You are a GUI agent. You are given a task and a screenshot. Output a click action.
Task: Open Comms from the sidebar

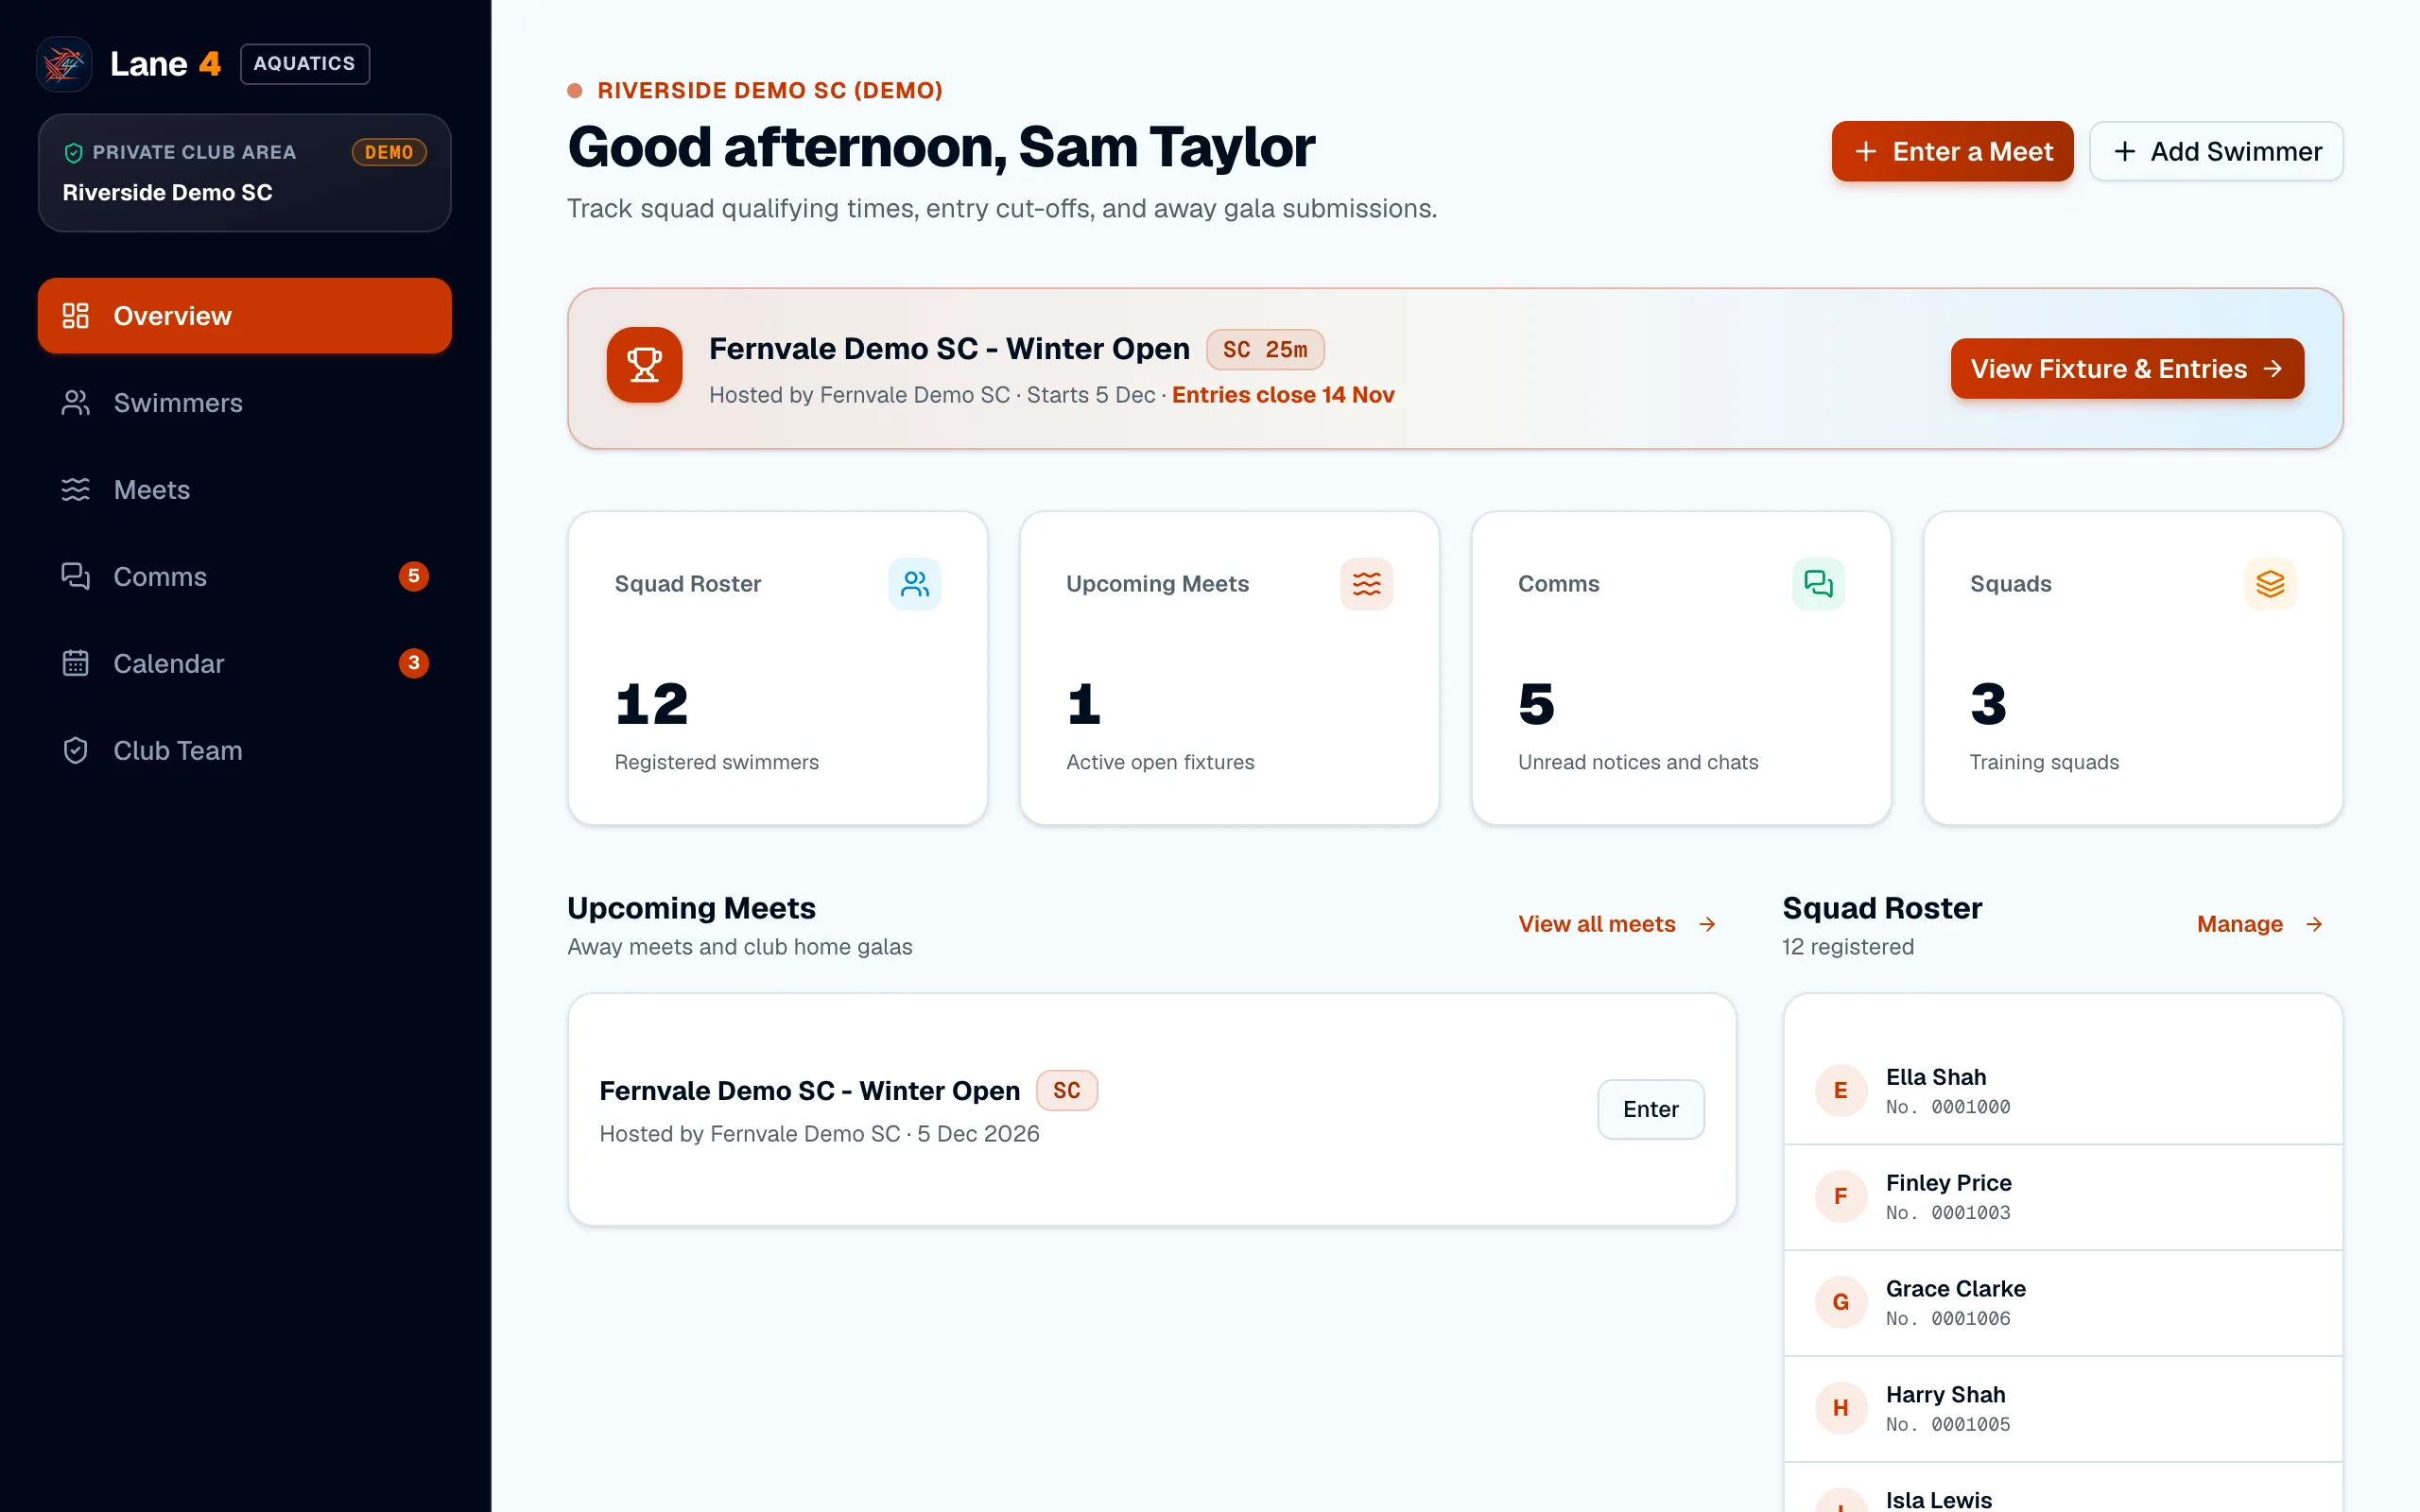245,577
